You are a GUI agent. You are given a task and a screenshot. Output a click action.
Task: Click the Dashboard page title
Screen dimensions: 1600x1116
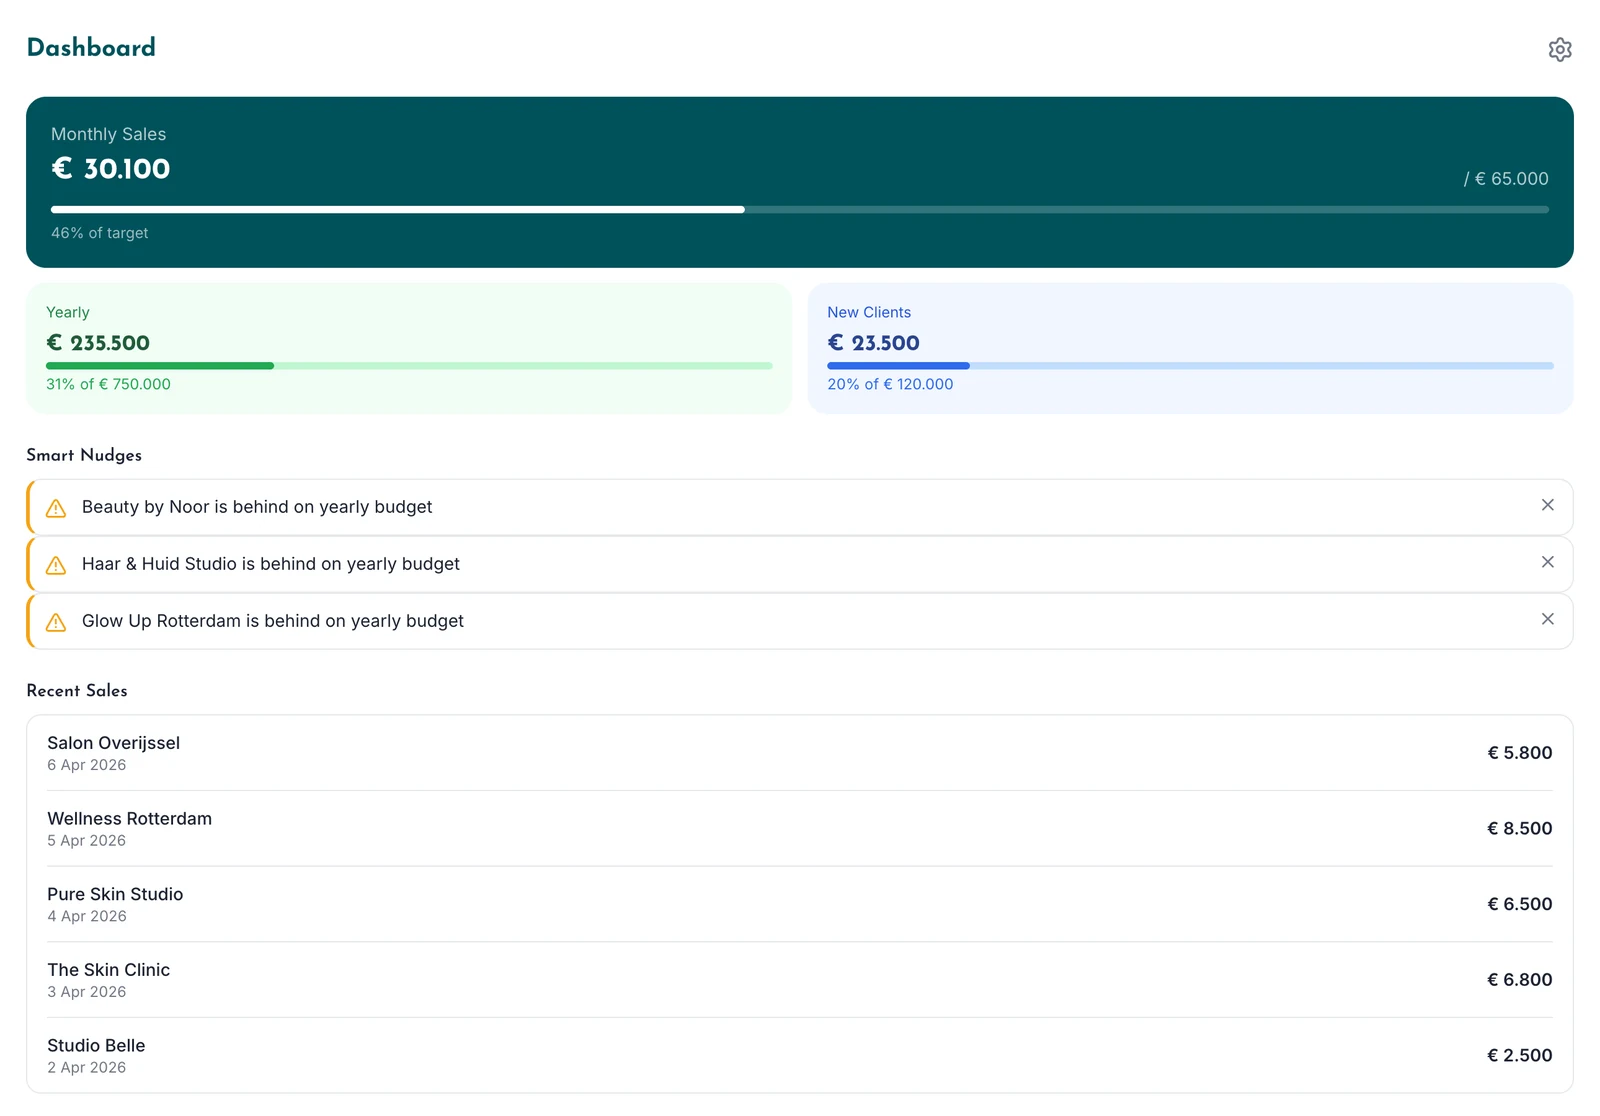(91, 47)
